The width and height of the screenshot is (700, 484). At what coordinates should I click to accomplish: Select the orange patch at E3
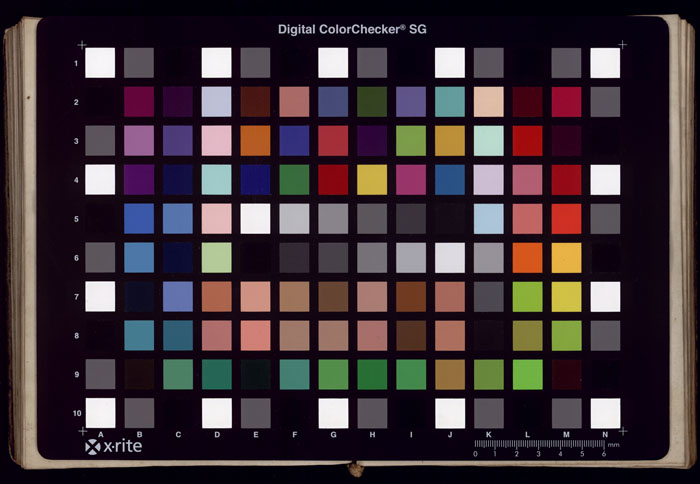point(255,141)
